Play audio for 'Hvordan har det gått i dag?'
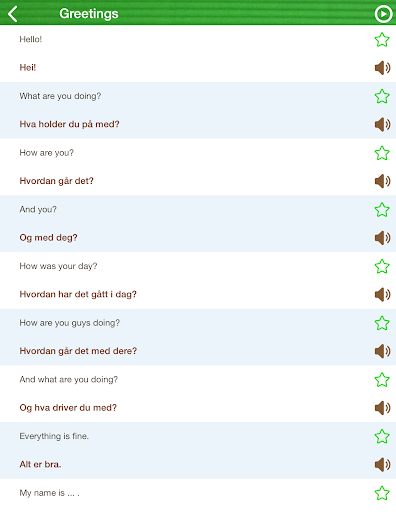 tap(382, 294)
